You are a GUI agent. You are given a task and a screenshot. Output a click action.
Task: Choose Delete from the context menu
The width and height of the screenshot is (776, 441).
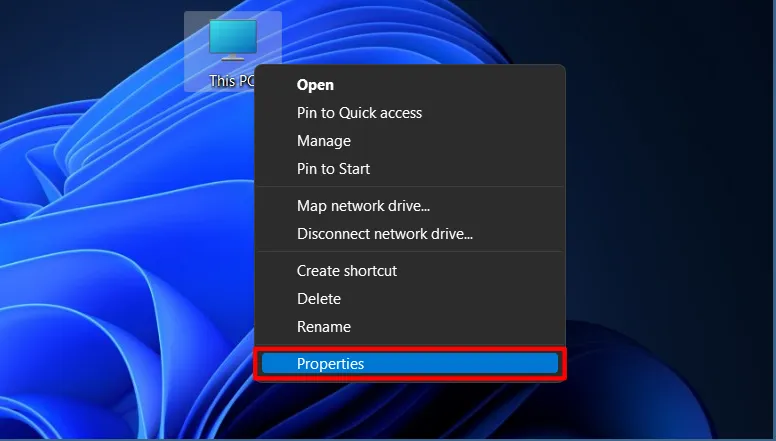[410, 299]
